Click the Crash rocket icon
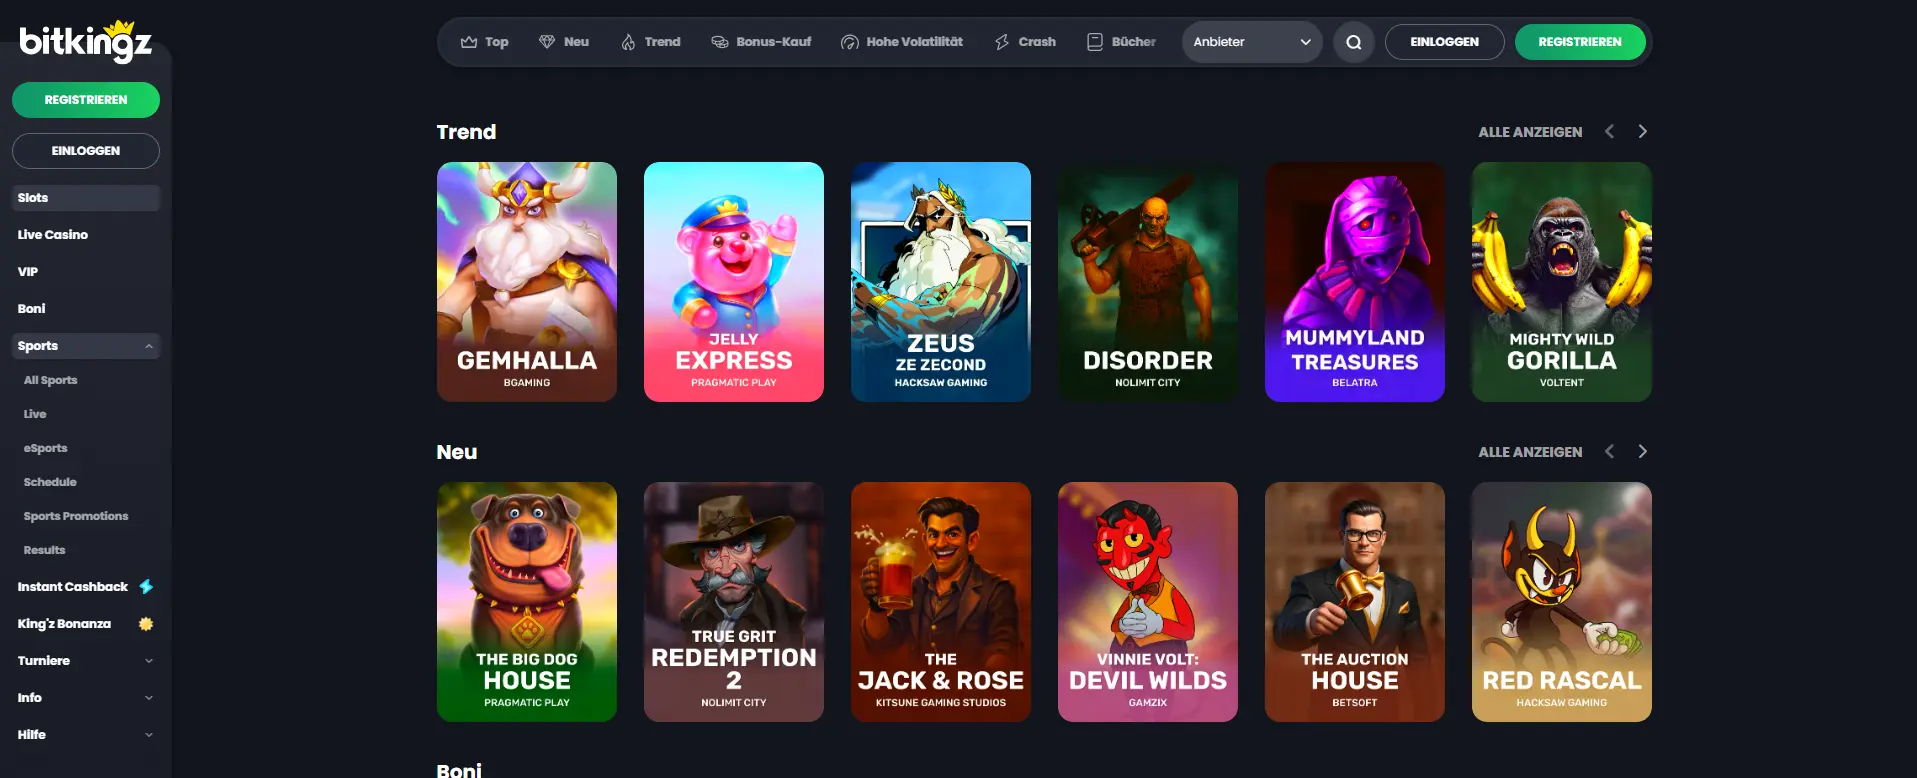Viewport: 1917px width, 778px height. click(1002, 42)
